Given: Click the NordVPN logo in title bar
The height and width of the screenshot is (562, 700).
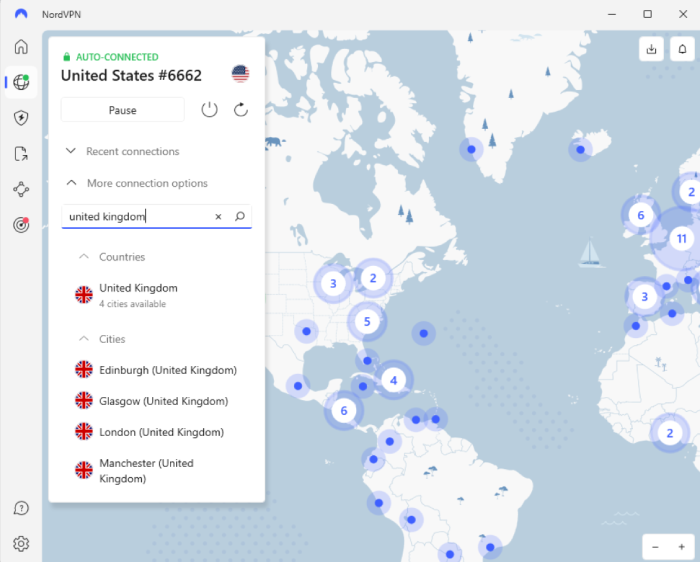Looking at the screenshot, I should (x=21, y=14).
